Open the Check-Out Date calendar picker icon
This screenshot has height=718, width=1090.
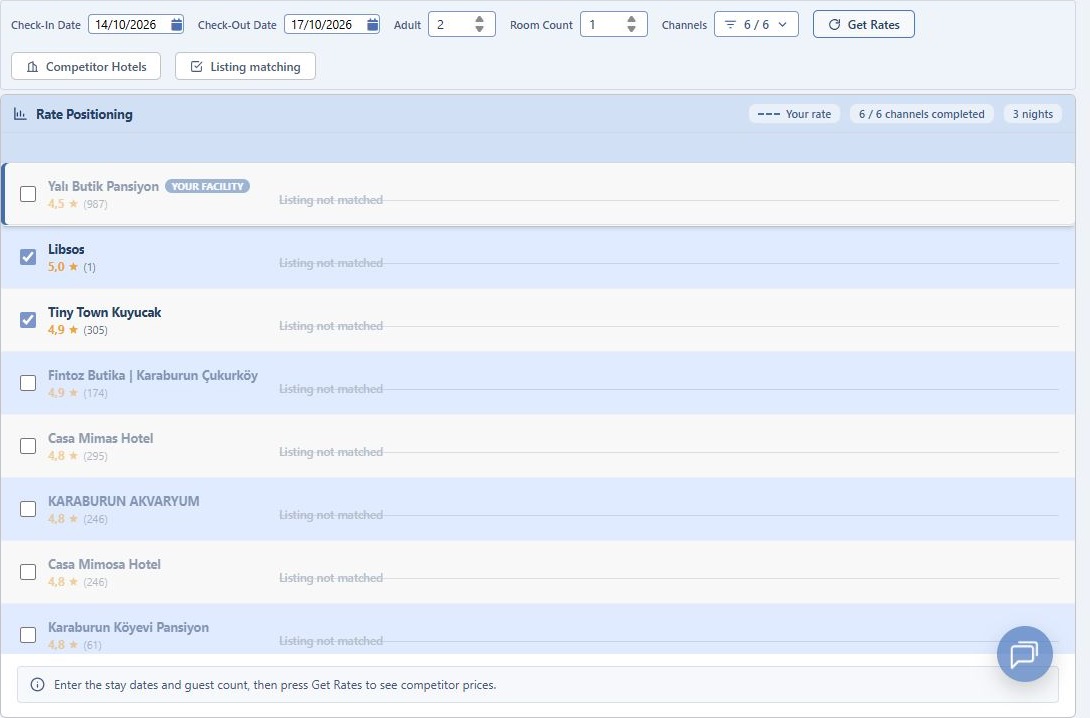coord(373,24)
